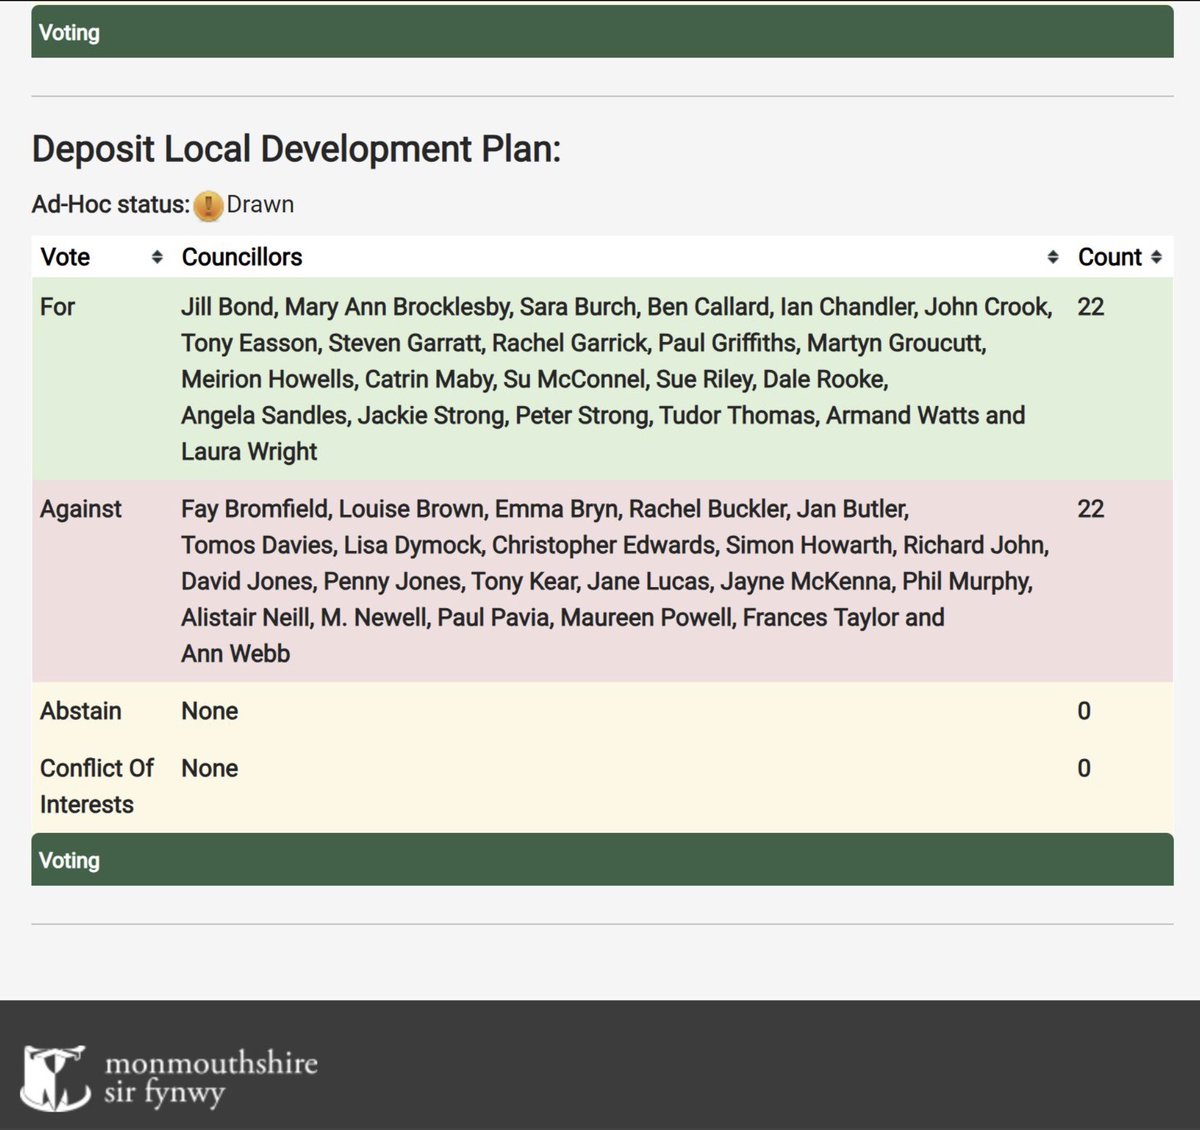This screenshot has width=1200, height=1130.
Task: Select the Conflict Of Interests row label
Action: pos(96,786)
